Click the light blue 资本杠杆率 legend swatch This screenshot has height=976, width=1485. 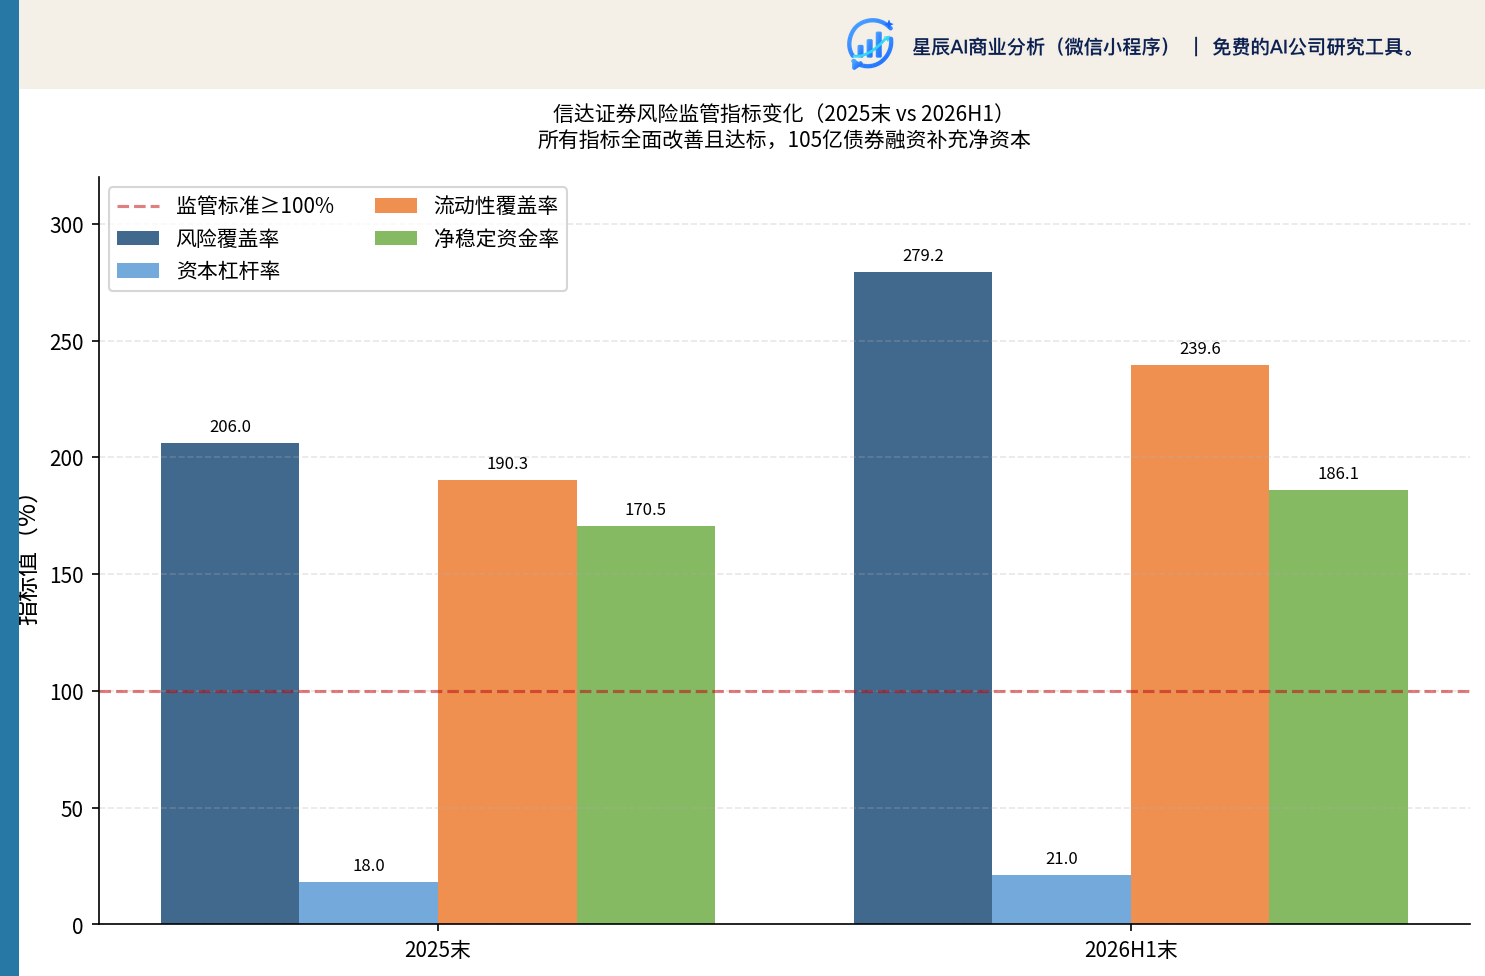[x=138, y=270]
